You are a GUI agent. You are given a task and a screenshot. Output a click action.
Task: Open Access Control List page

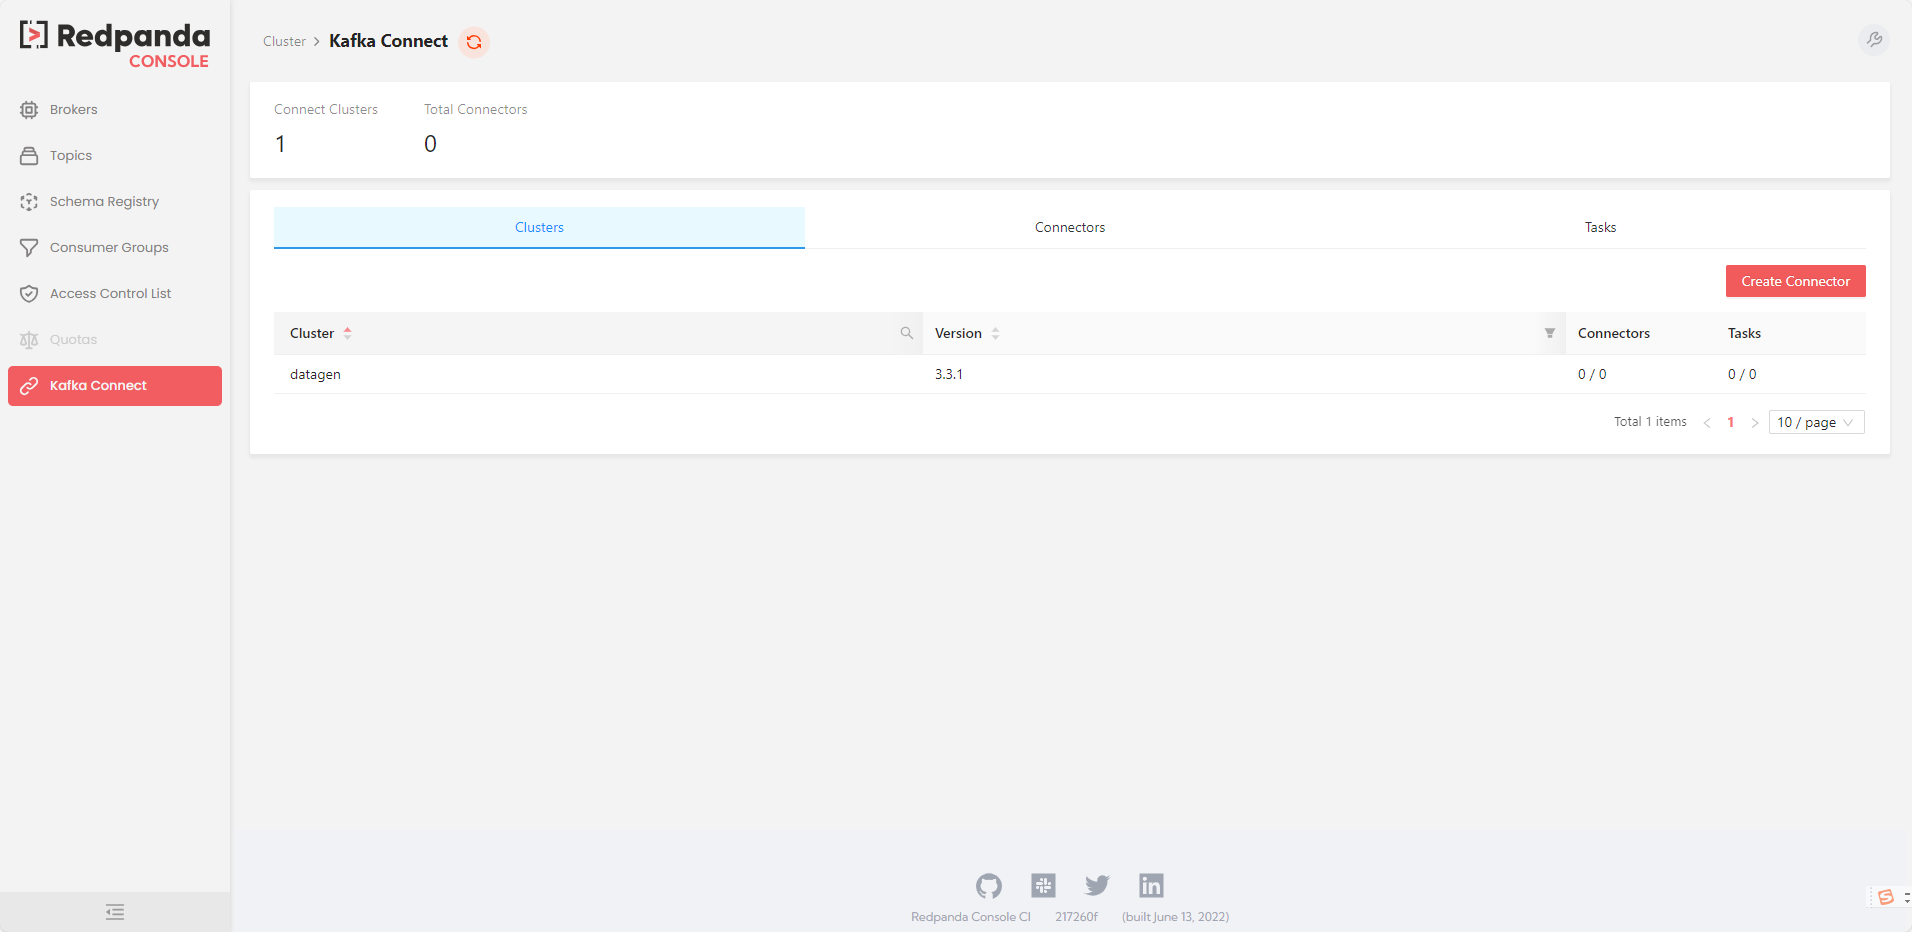[x=115, y=294]
